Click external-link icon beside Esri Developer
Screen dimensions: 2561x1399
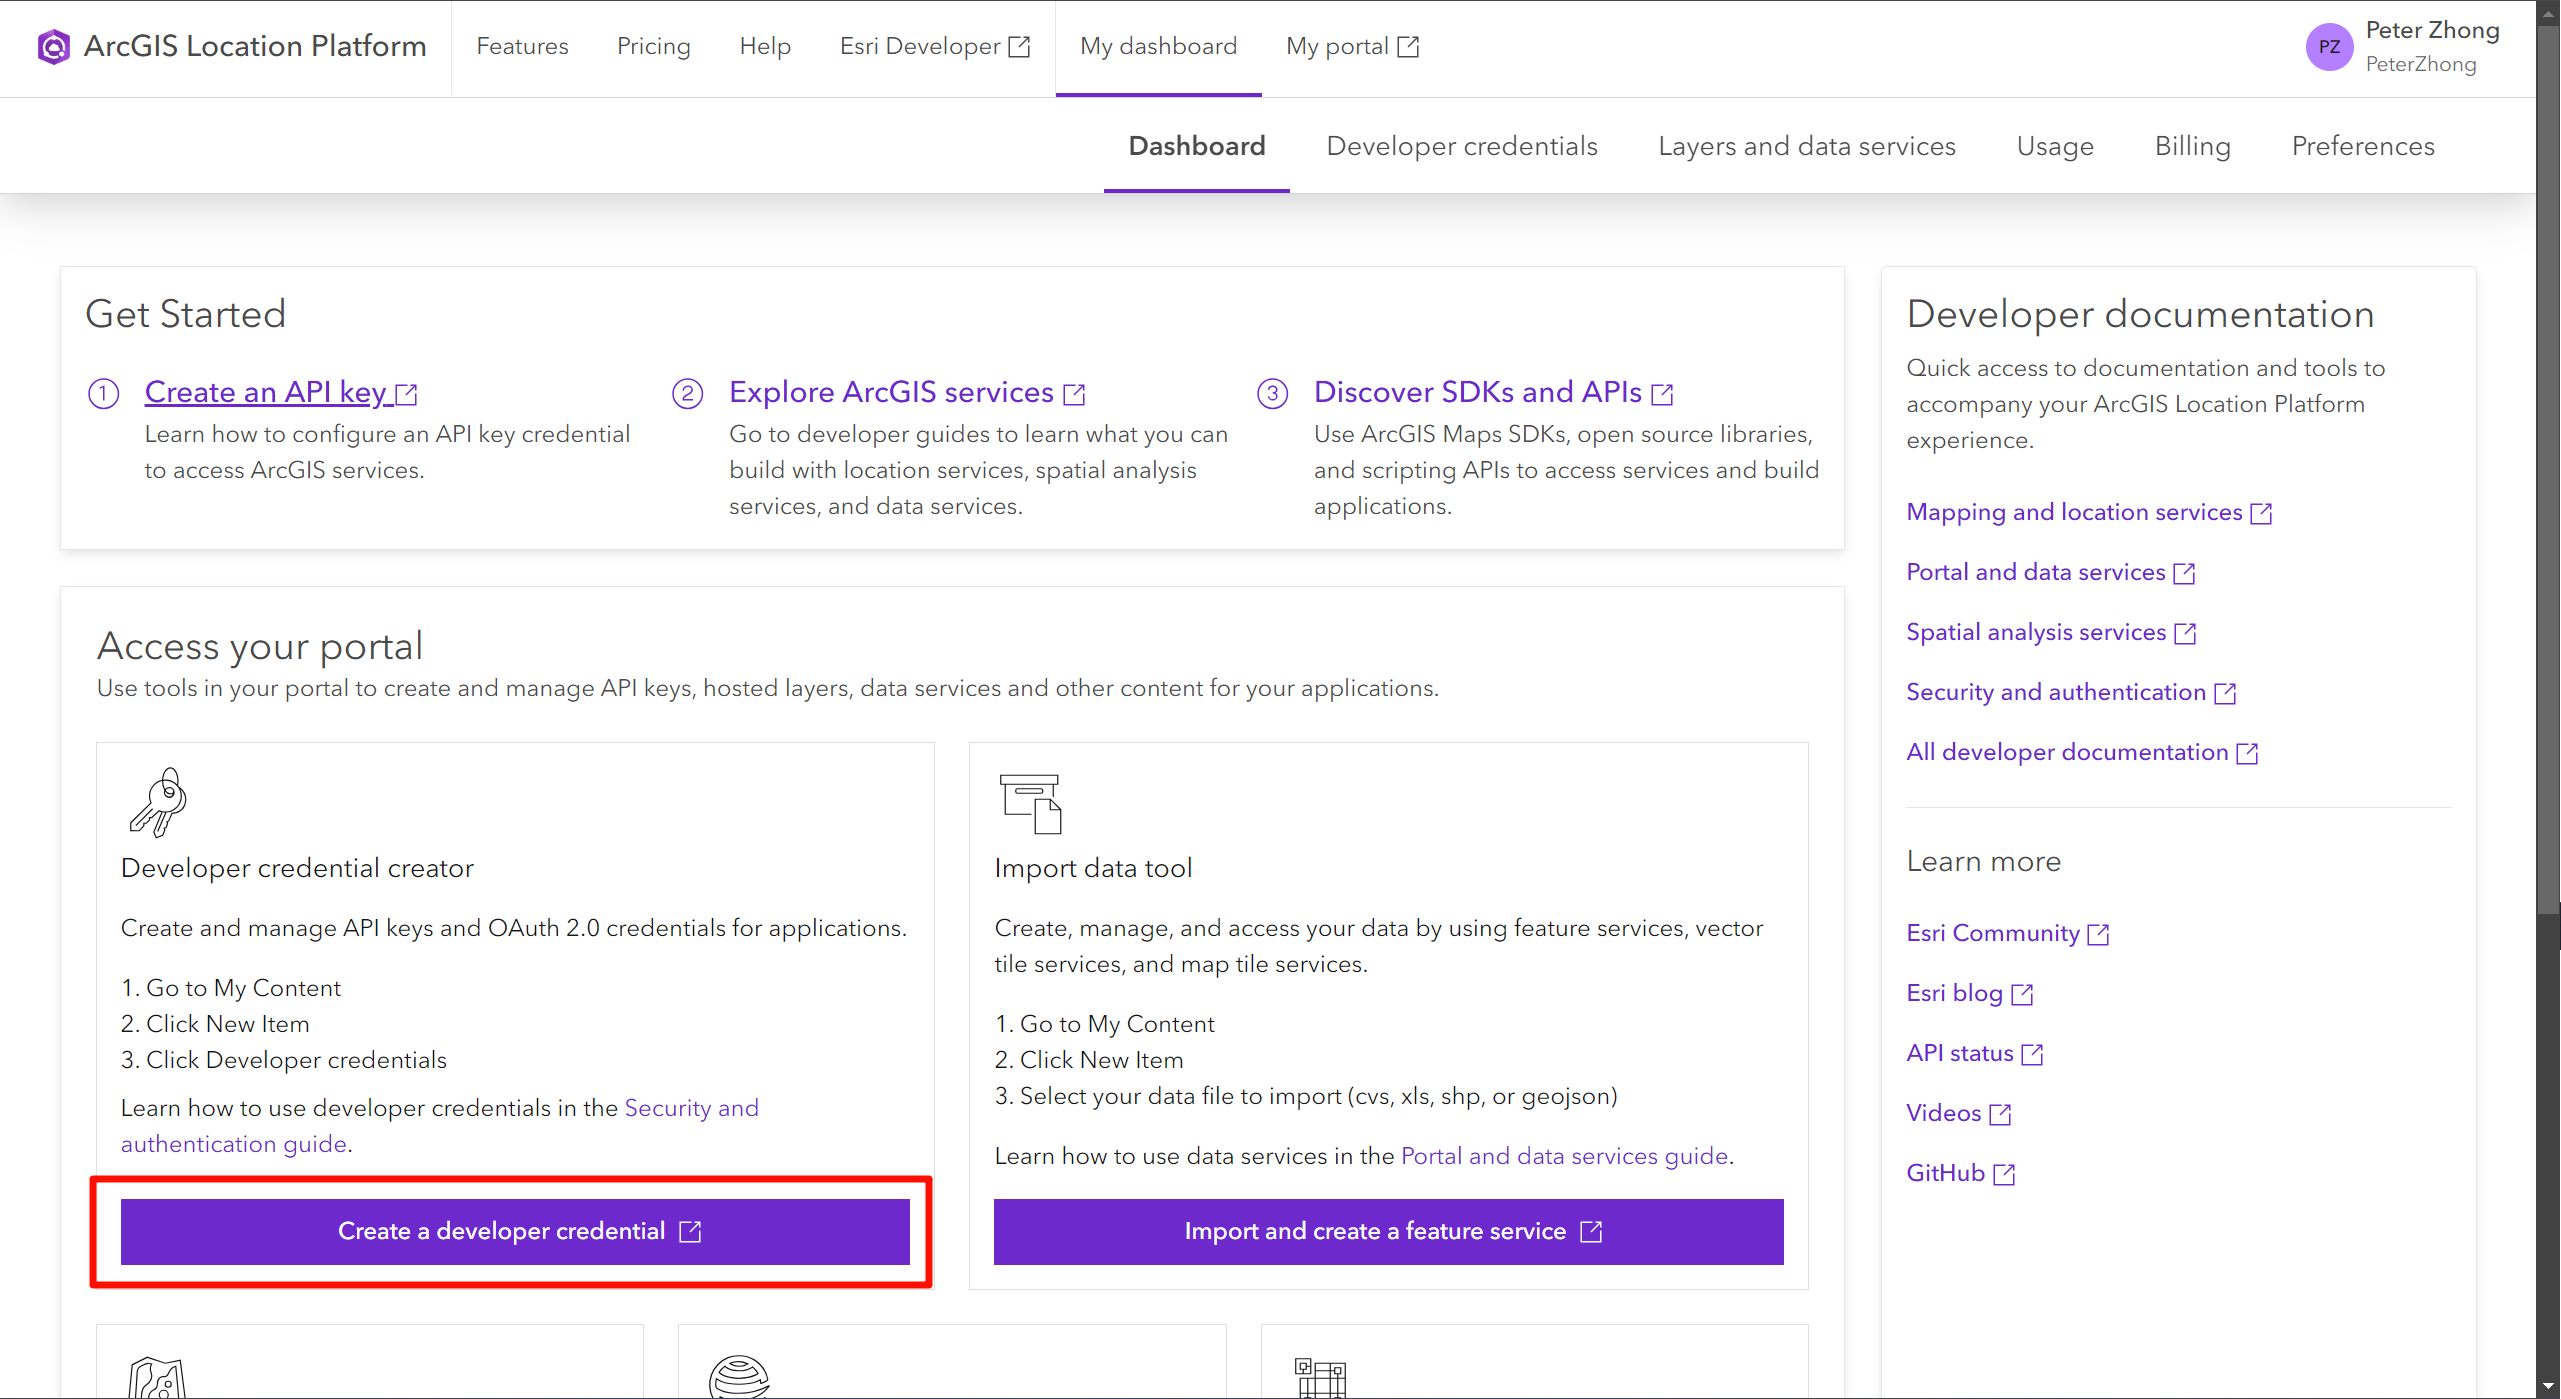1019,47
